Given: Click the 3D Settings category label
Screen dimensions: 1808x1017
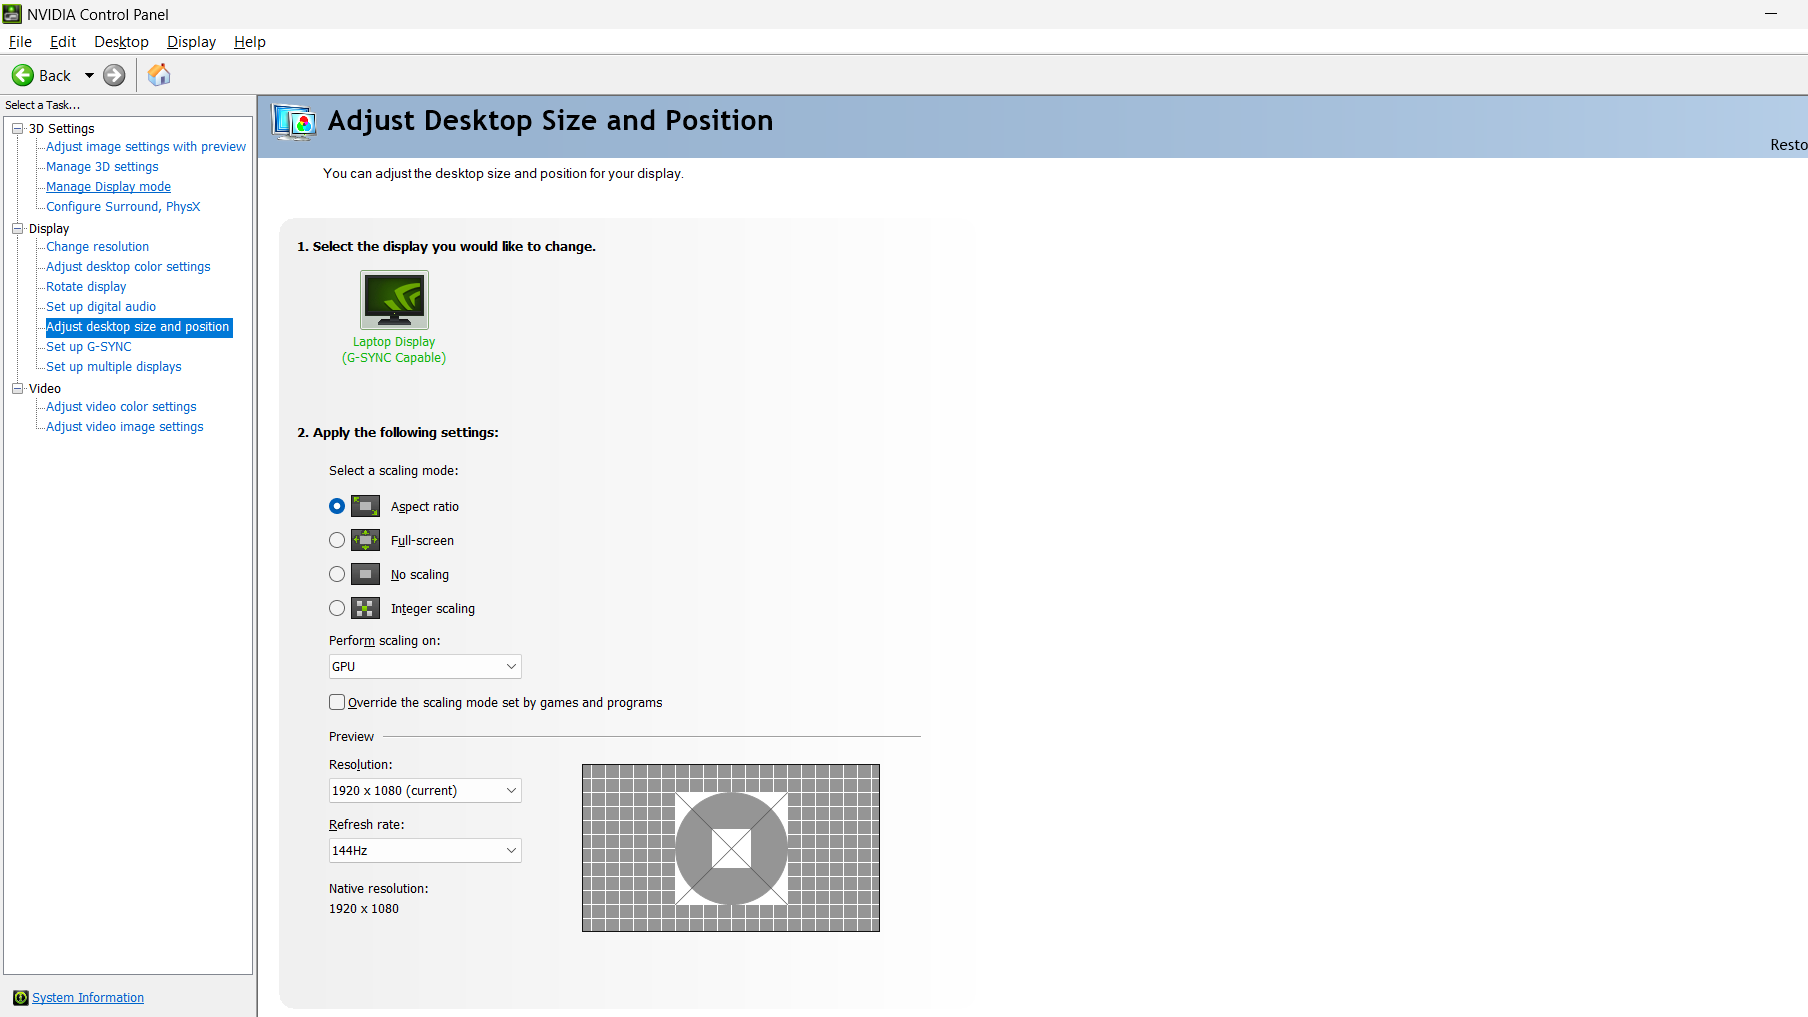Looking at the screenshot, I should pyautogui.click(x=62, y=129).
